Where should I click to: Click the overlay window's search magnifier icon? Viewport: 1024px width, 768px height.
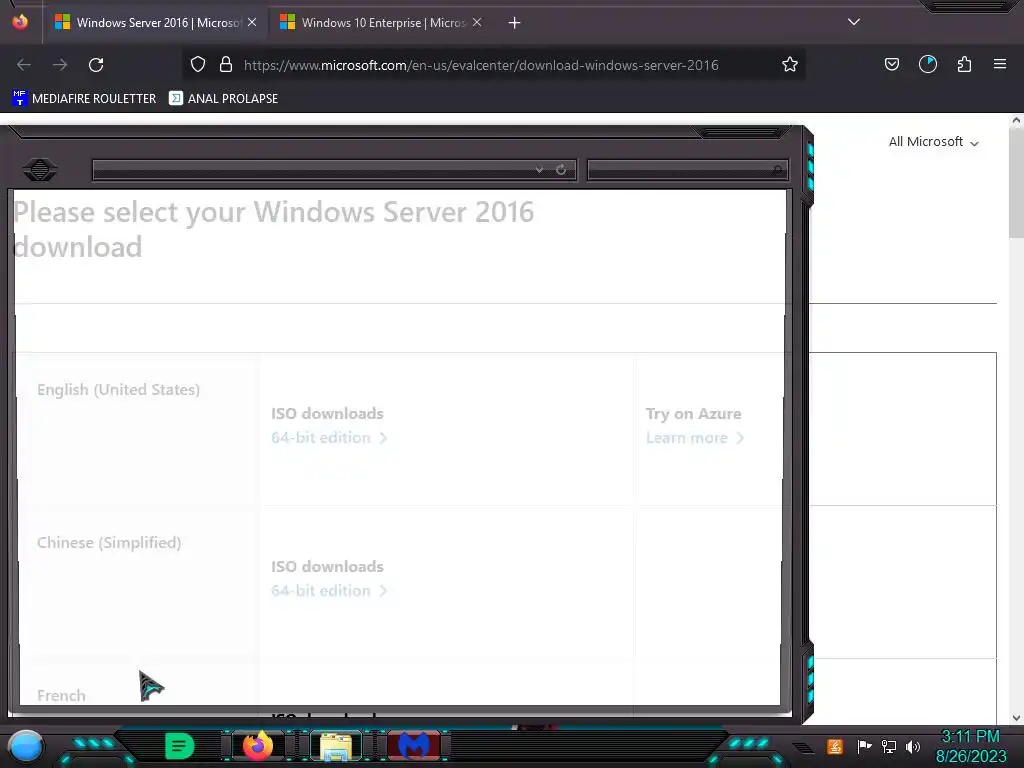(777, 170)
